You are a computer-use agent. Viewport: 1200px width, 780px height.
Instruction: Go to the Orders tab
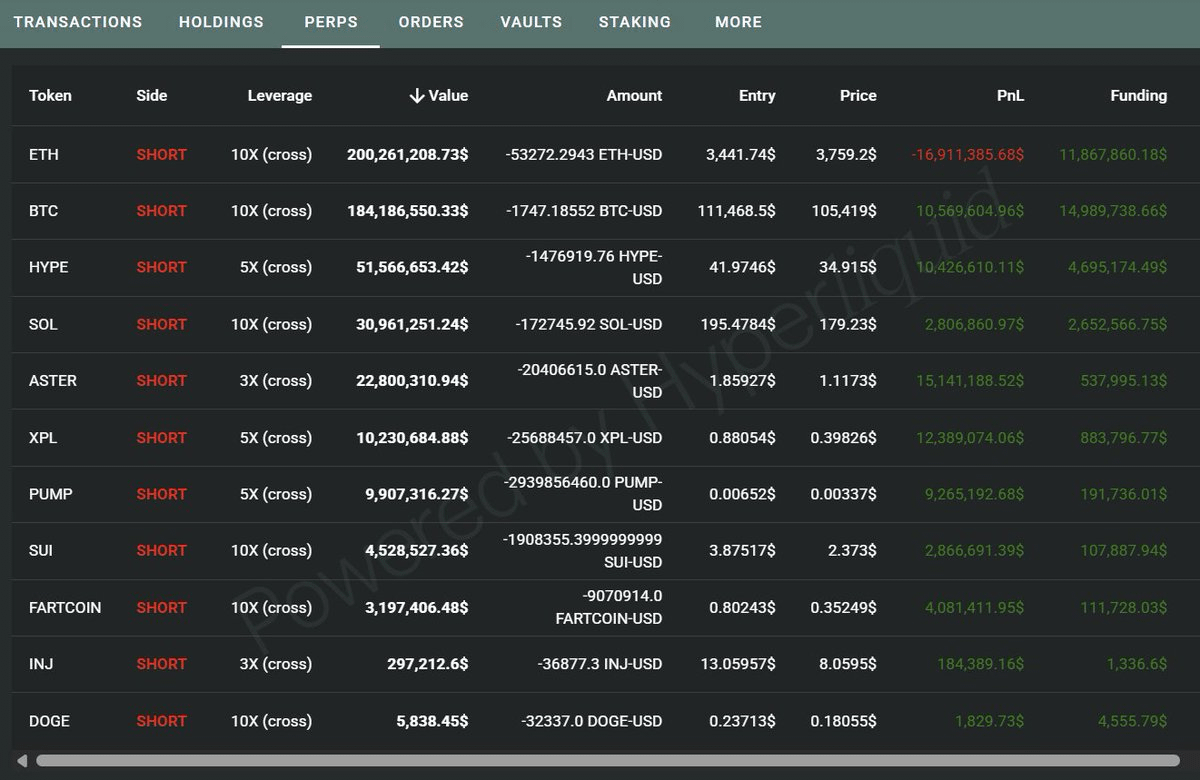(x=431, y=21)
